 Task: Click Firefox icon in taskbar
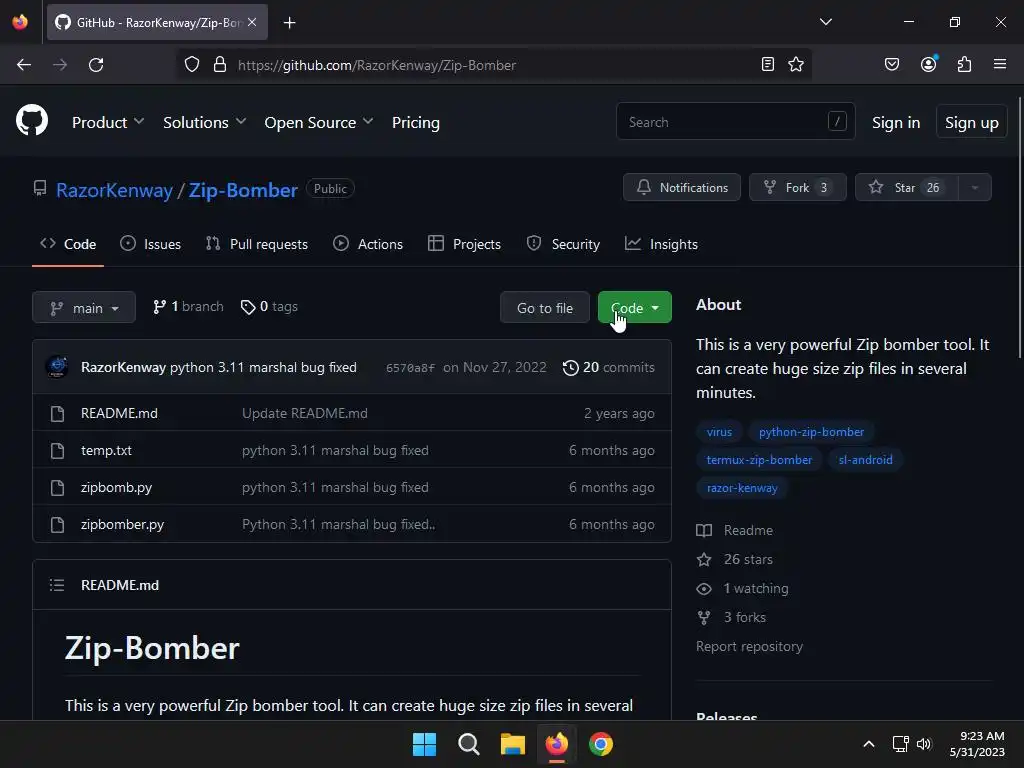pyautogui.click(x=556, y=744)
